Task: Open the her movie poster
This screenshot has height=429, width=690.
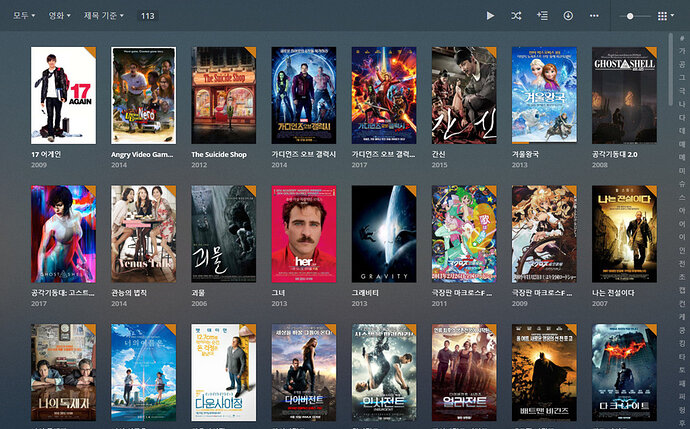Action: point(304,234)
